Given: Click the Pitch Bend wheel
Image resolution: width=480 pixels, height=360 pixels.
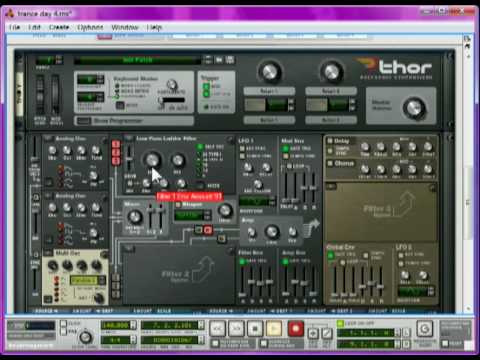Looking at the screenshot, I should [40, 95].
